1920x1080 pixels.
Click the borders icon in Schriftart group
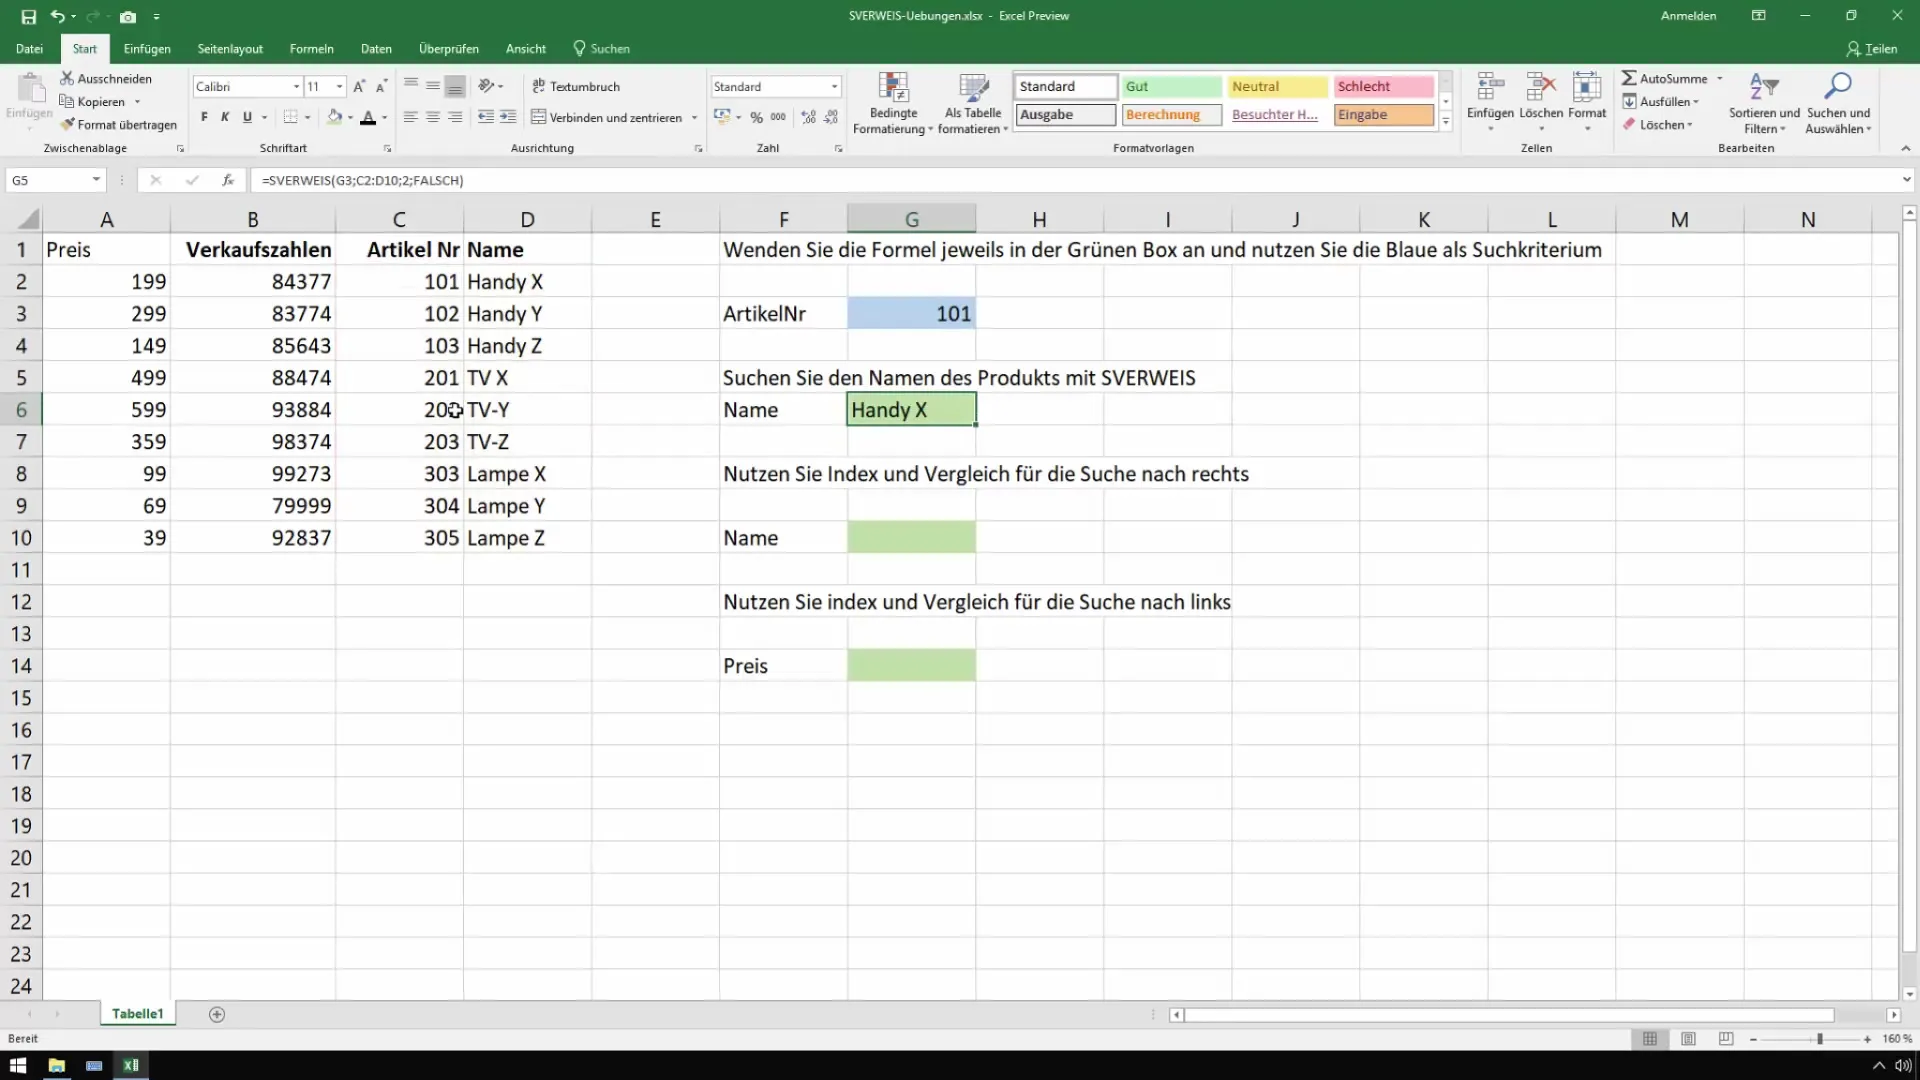(290, 117)
